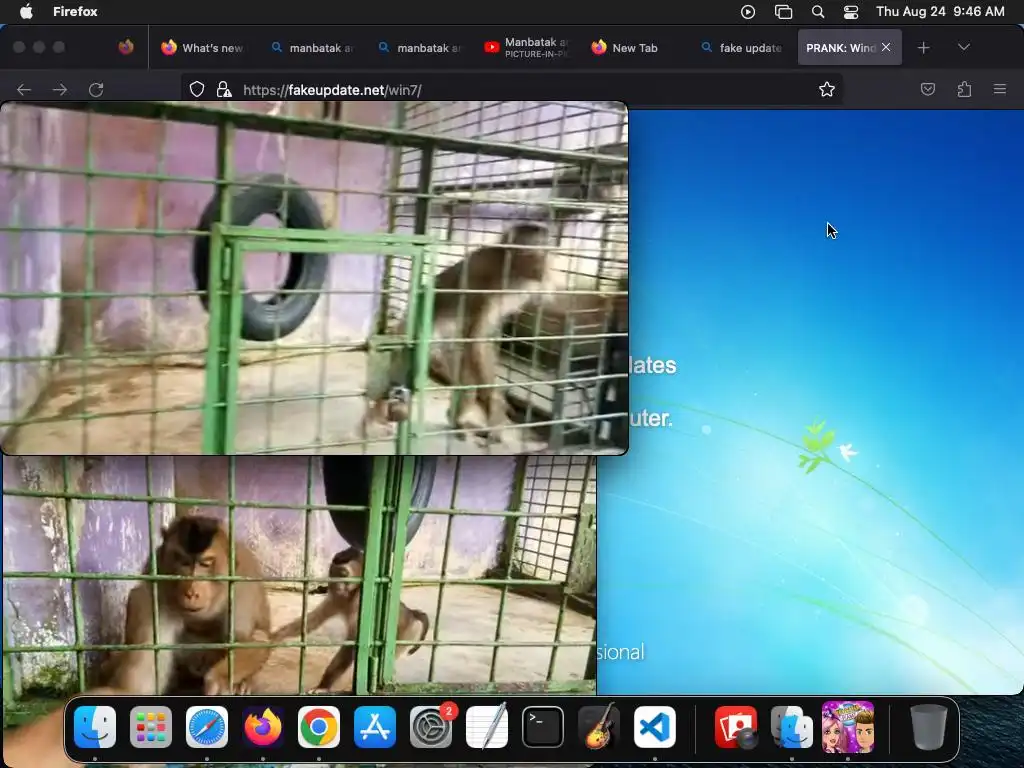This screenshot has width=1024, height=768.
Task: Click the Now Playing menu bar icon
Action: click(x=748, y=12)
